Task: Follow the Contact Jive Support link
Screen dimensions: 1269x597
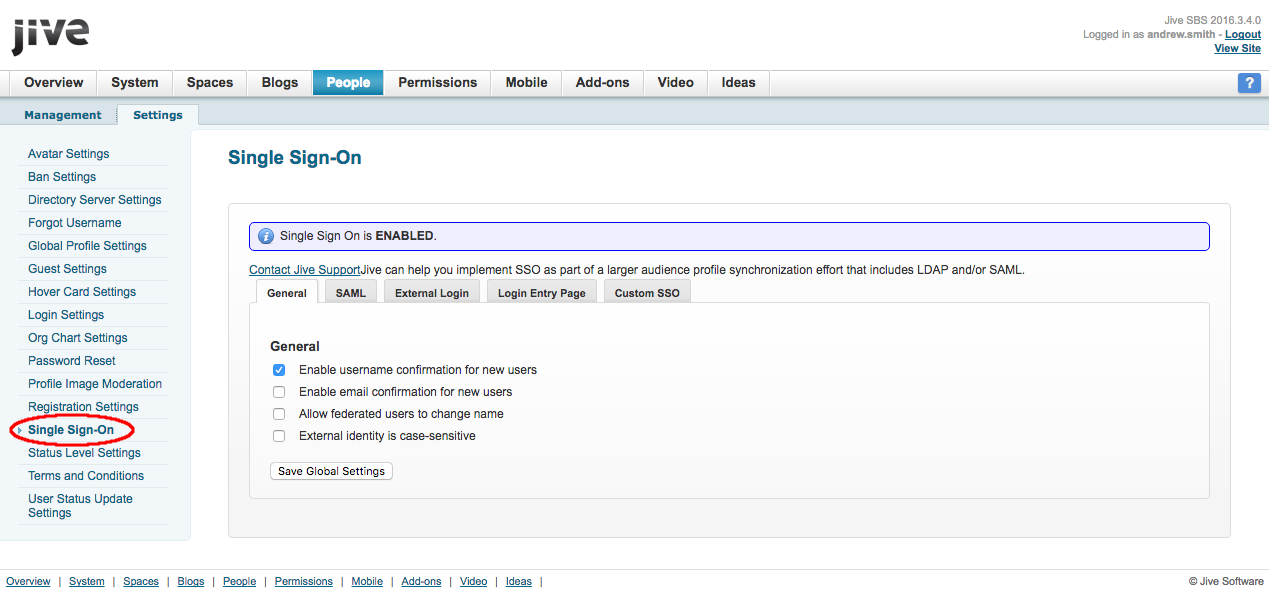Action: [304, 270]
